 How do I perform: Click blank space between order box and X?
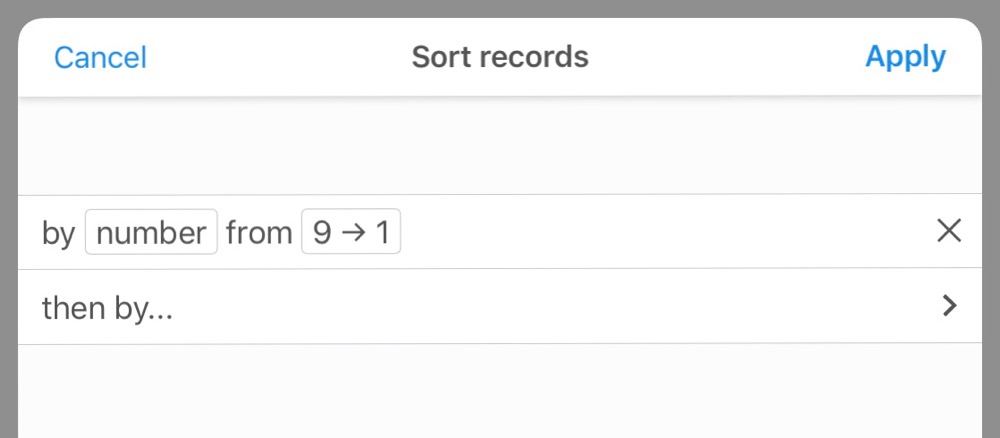(x=660, y=232)
